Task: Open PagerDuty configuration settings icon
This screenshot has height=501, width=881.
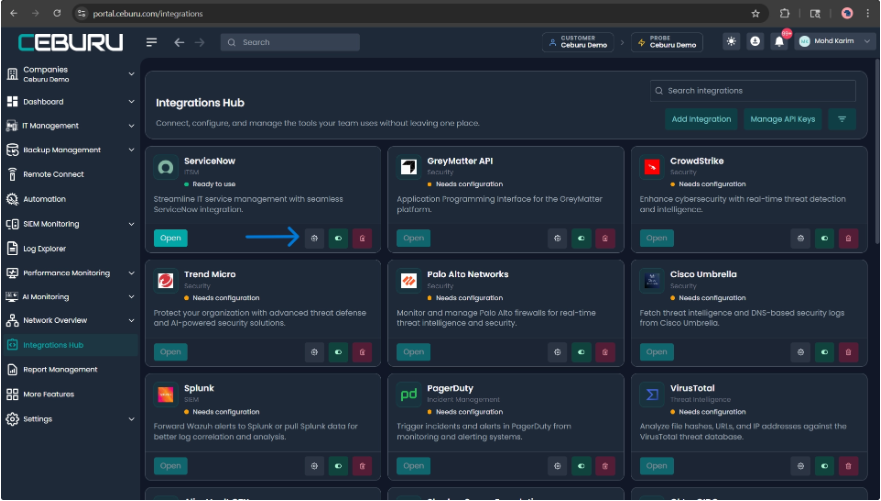Action: click(557, 466)
